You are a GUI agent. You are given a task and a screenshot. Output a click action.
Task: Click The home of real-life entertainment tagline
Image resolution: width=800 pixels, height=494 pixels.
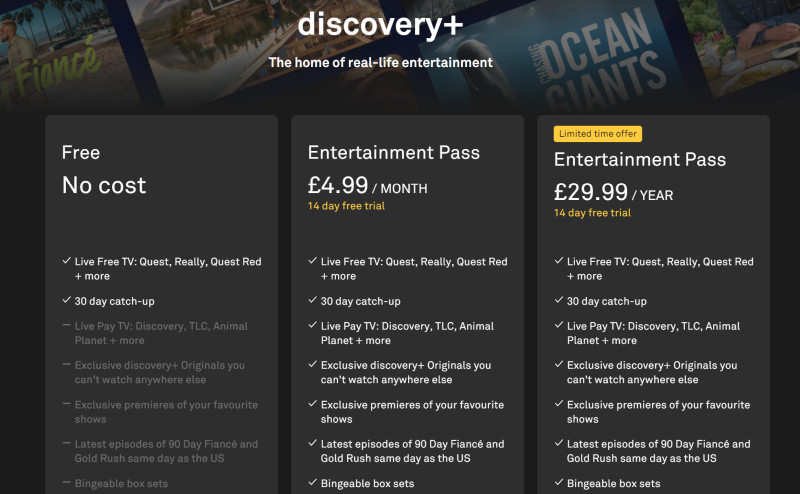click(381, 62)
